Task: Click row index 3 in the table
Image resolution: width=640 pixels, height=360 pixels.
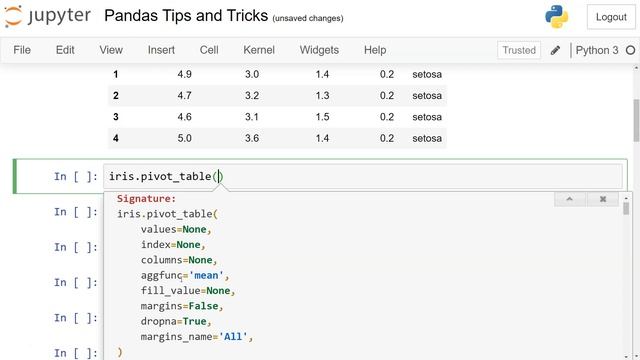Action: click(116, 117)
